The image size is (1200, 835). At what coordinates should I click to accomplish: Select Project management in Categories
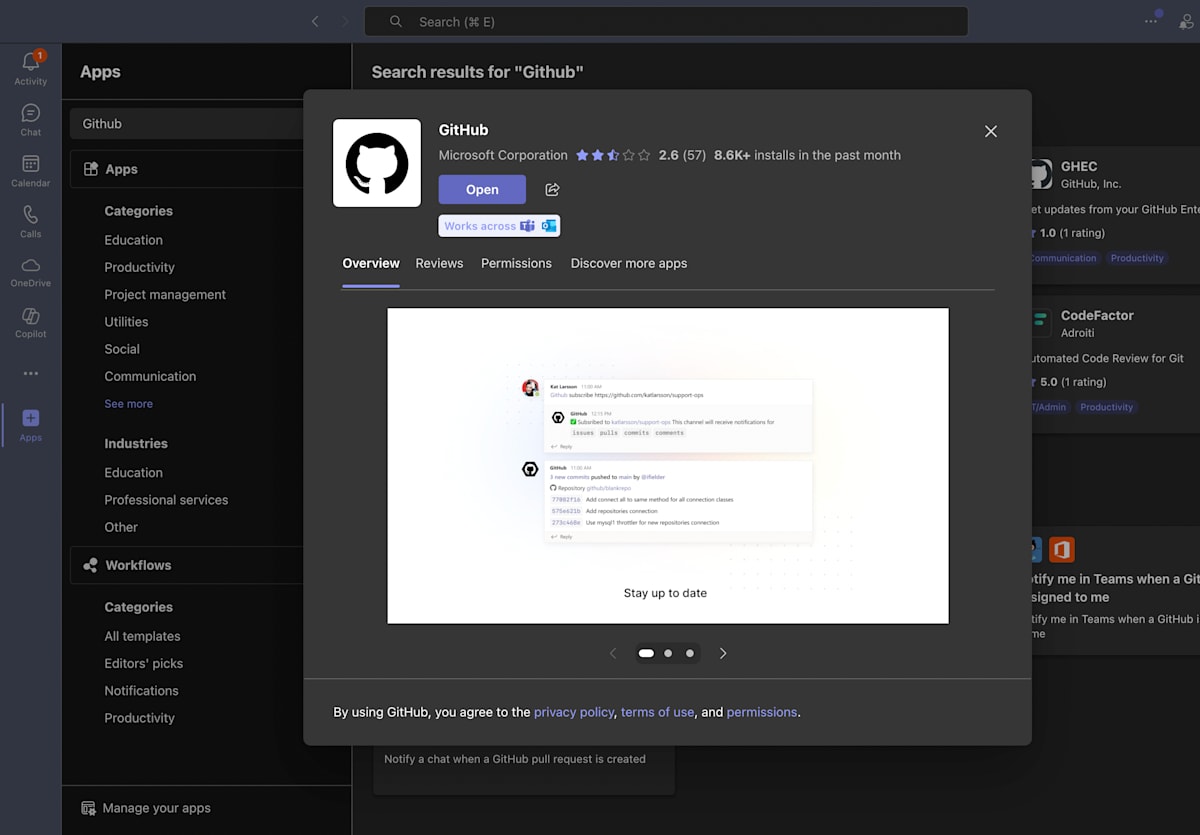164,294
